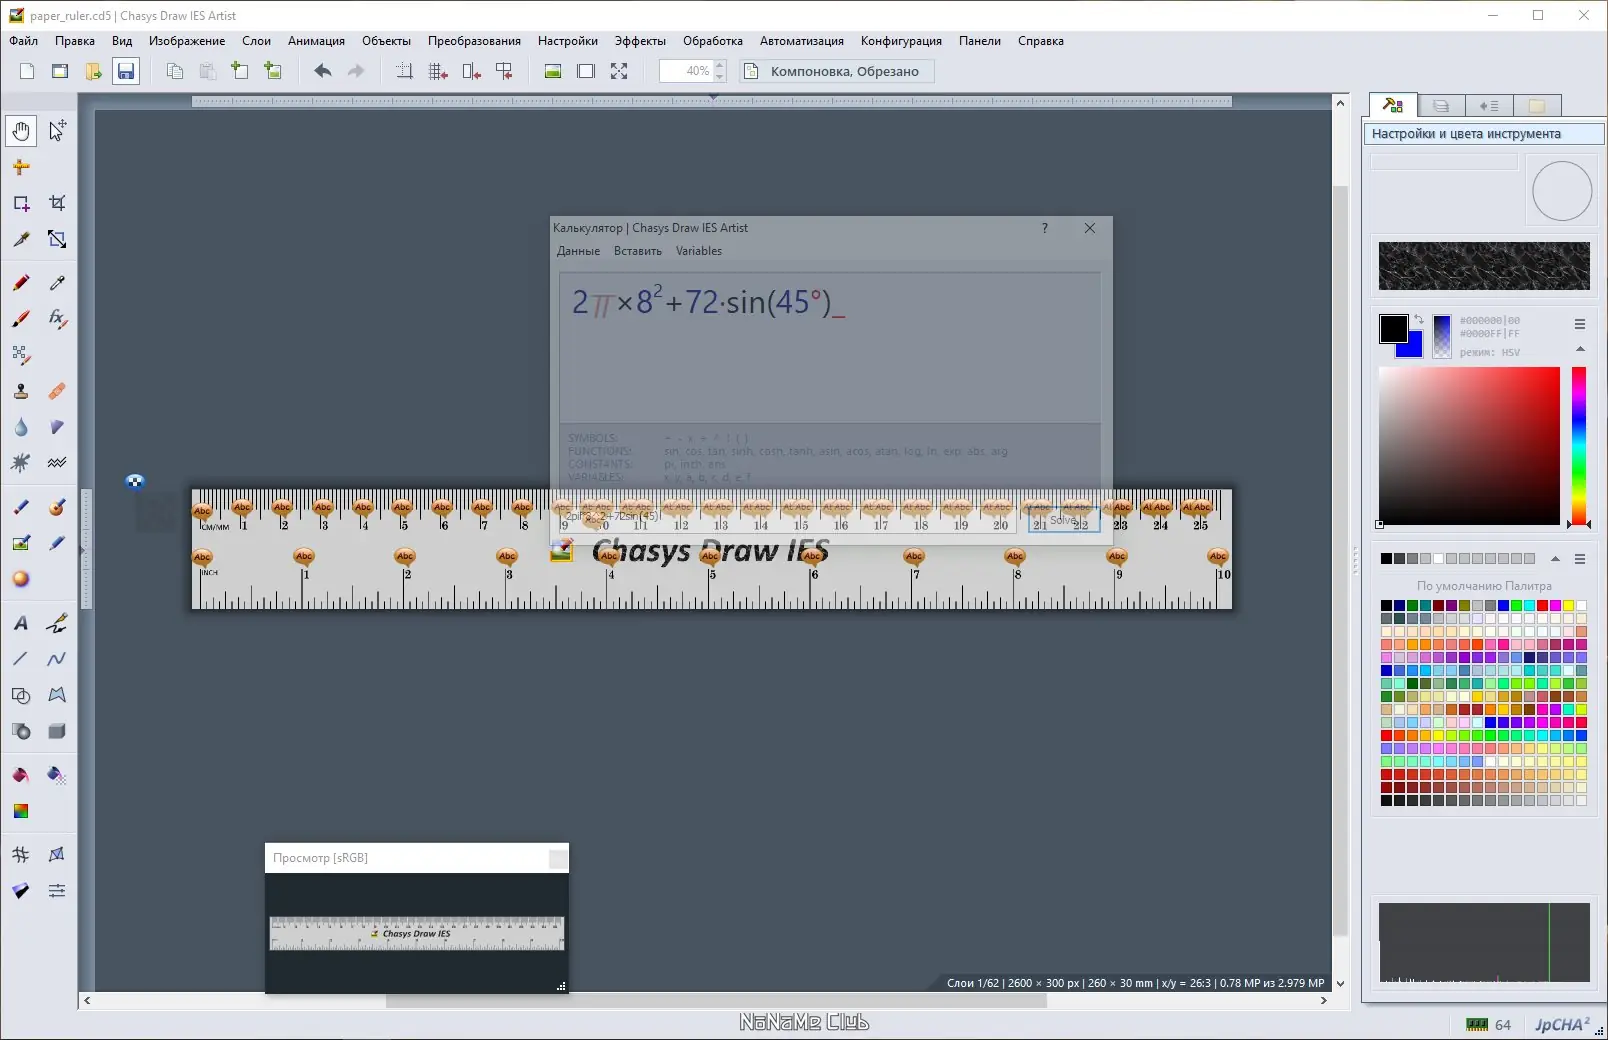Screen dimensions: 1608x1040
Task: Click the calculator help question mark
Action: coord(1045,228)
